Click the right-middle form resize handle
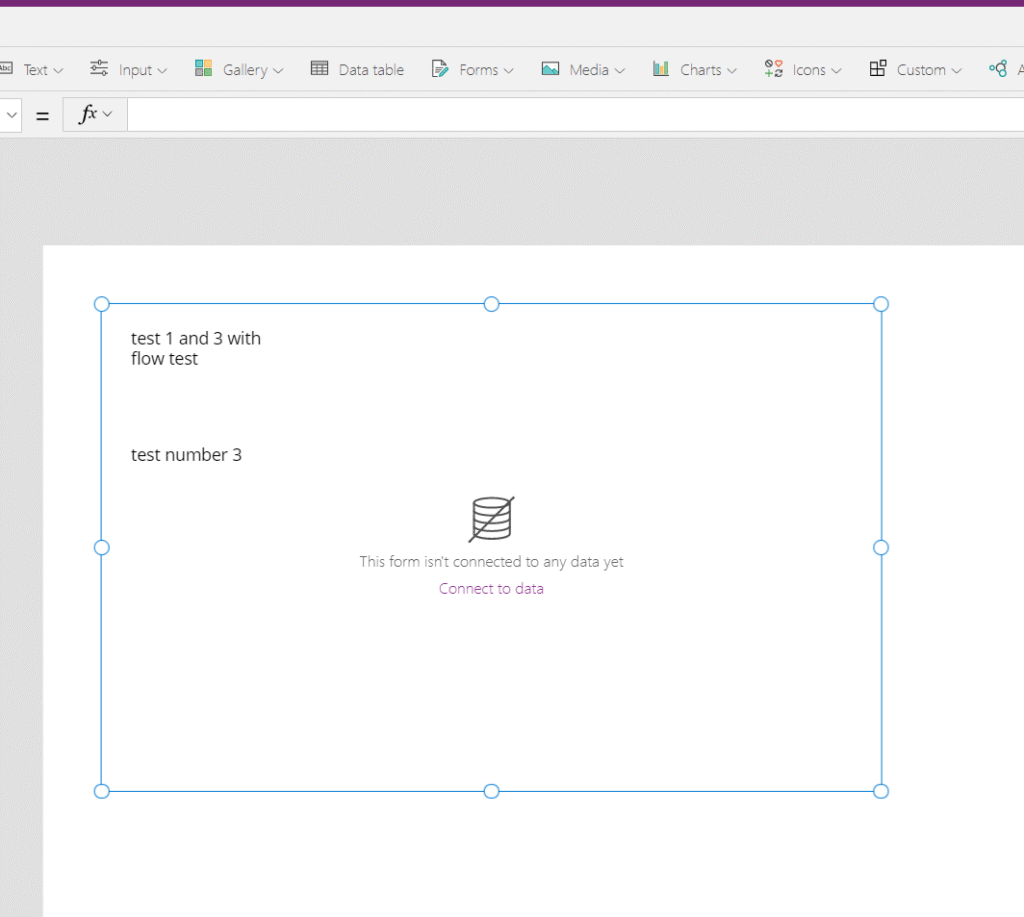This screenshot has width=1024, height=917. (881, 547)
